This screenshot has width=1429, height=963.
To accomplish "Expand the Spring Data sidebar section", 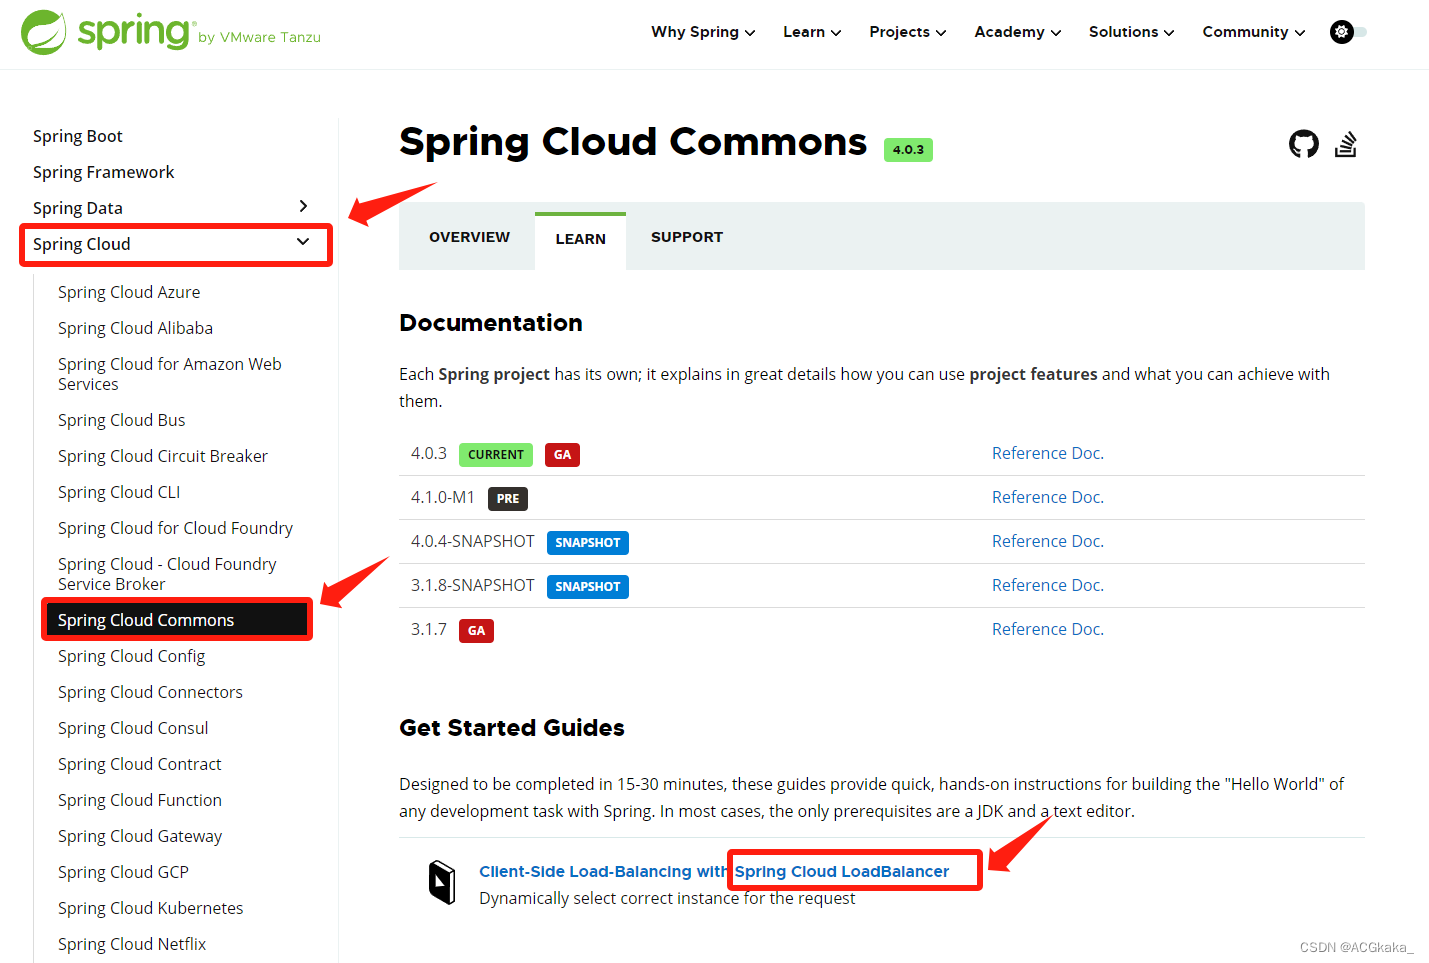I will (303, 206).
